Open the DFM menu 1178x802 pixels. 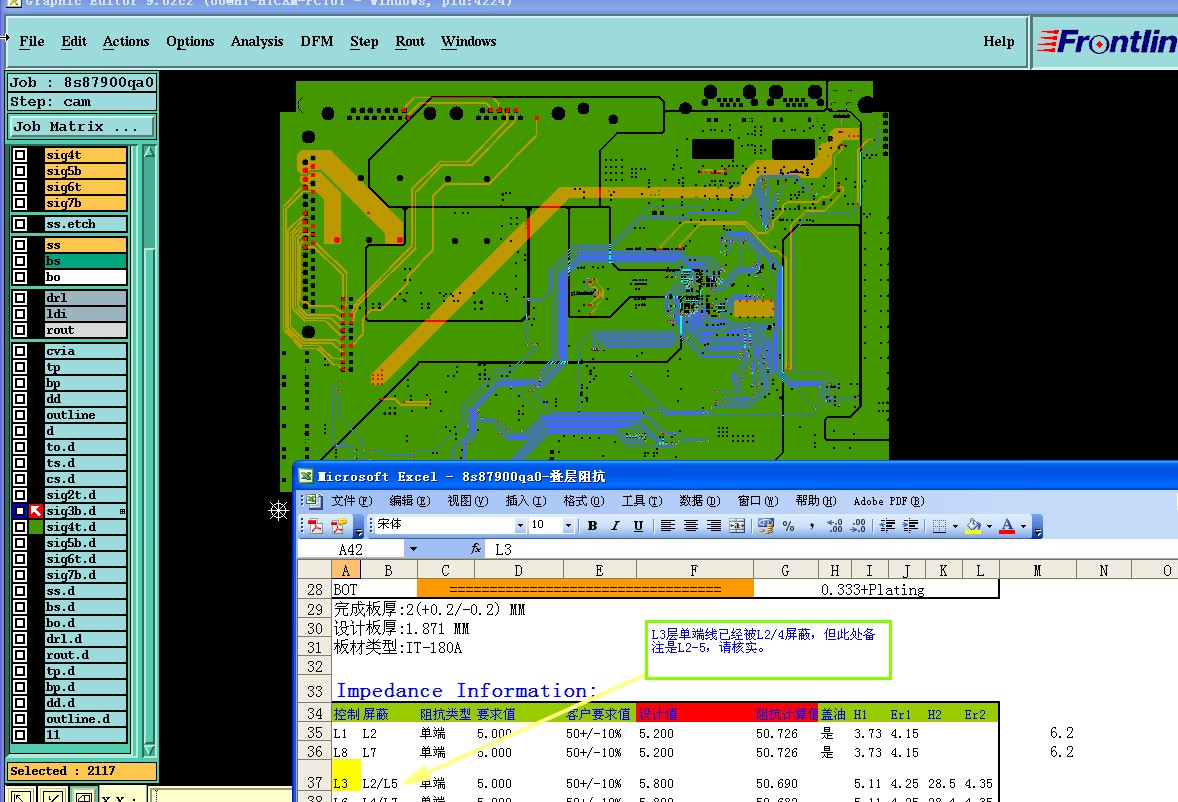pyautogui.click(x=316, y=41)
